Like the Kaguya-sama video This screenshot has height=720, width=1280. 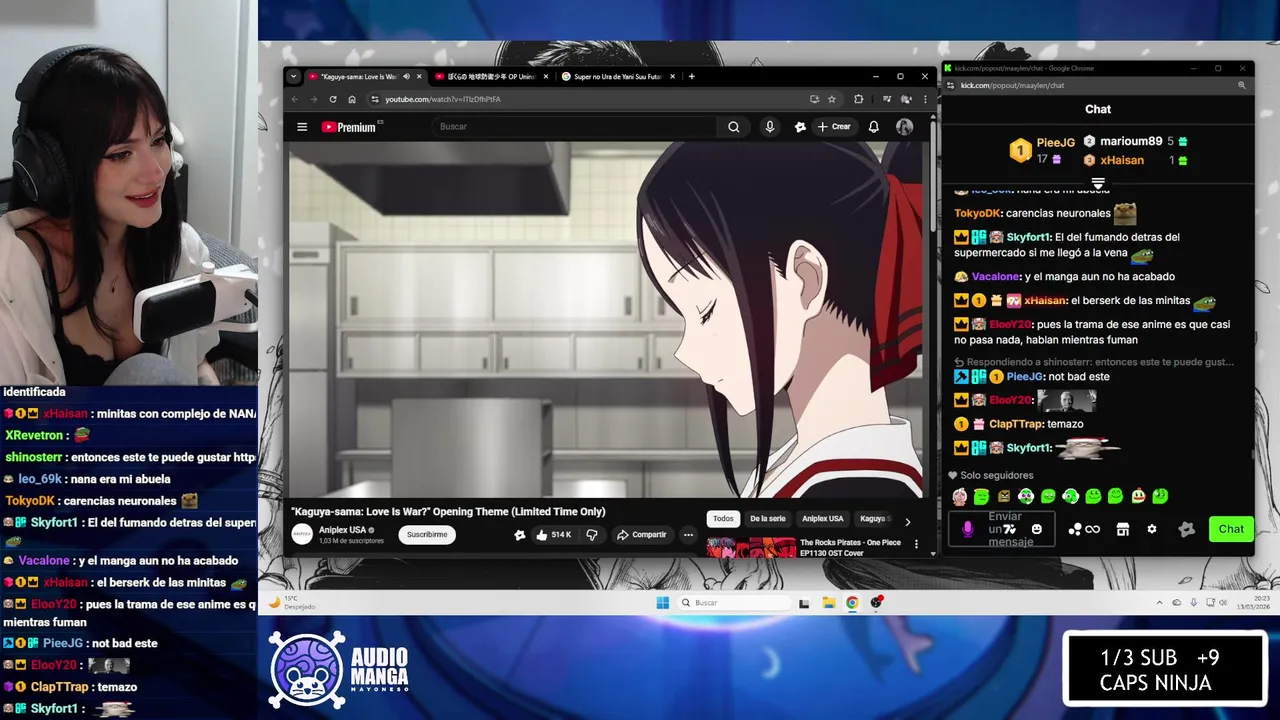(553, 535)
